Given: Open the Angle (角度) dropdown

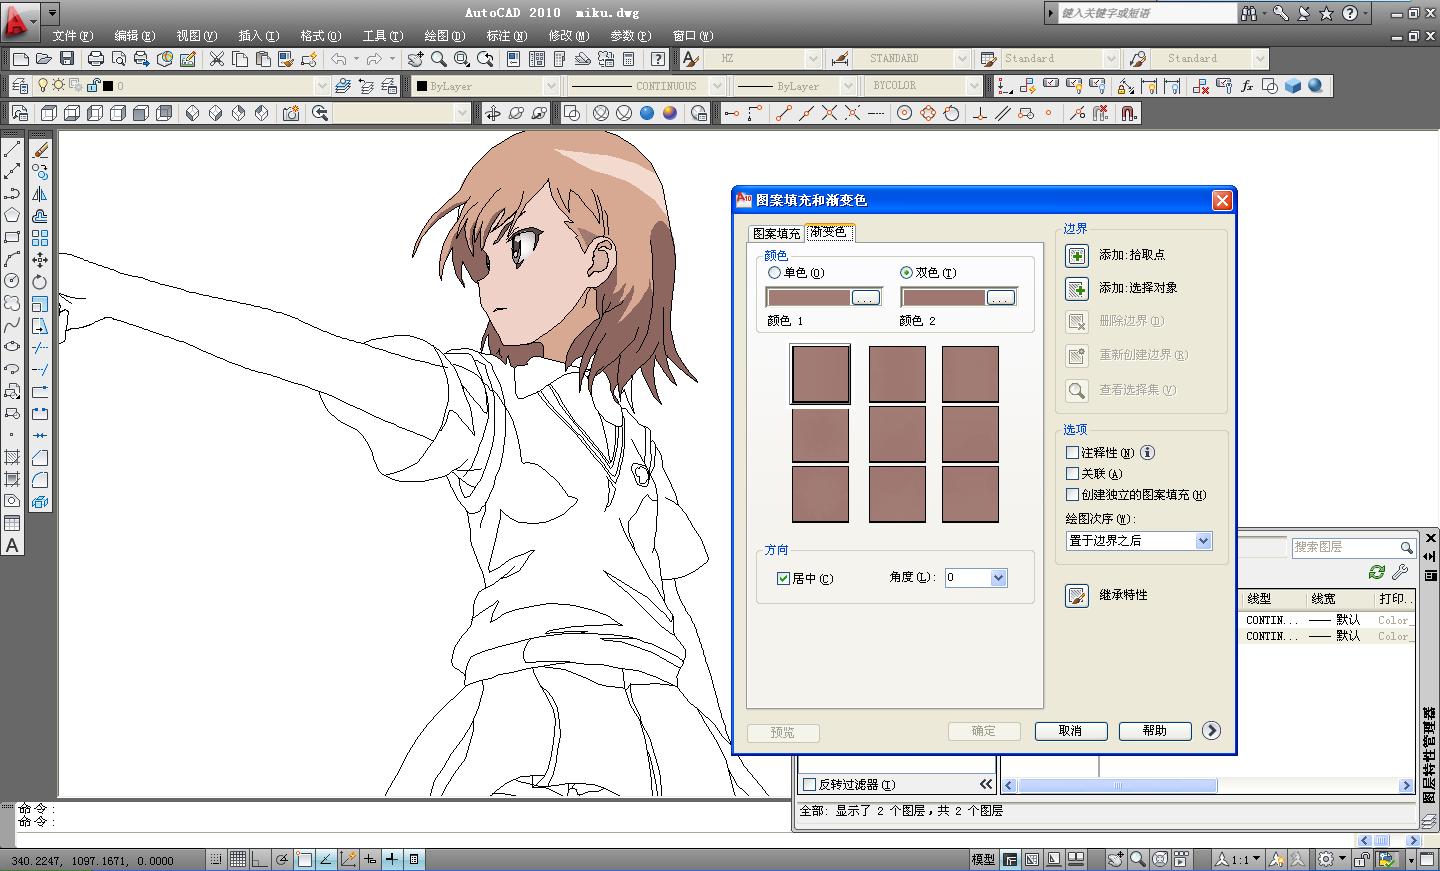Looking at the screenshot, I should pyautogui.click(x=997, y=578).
